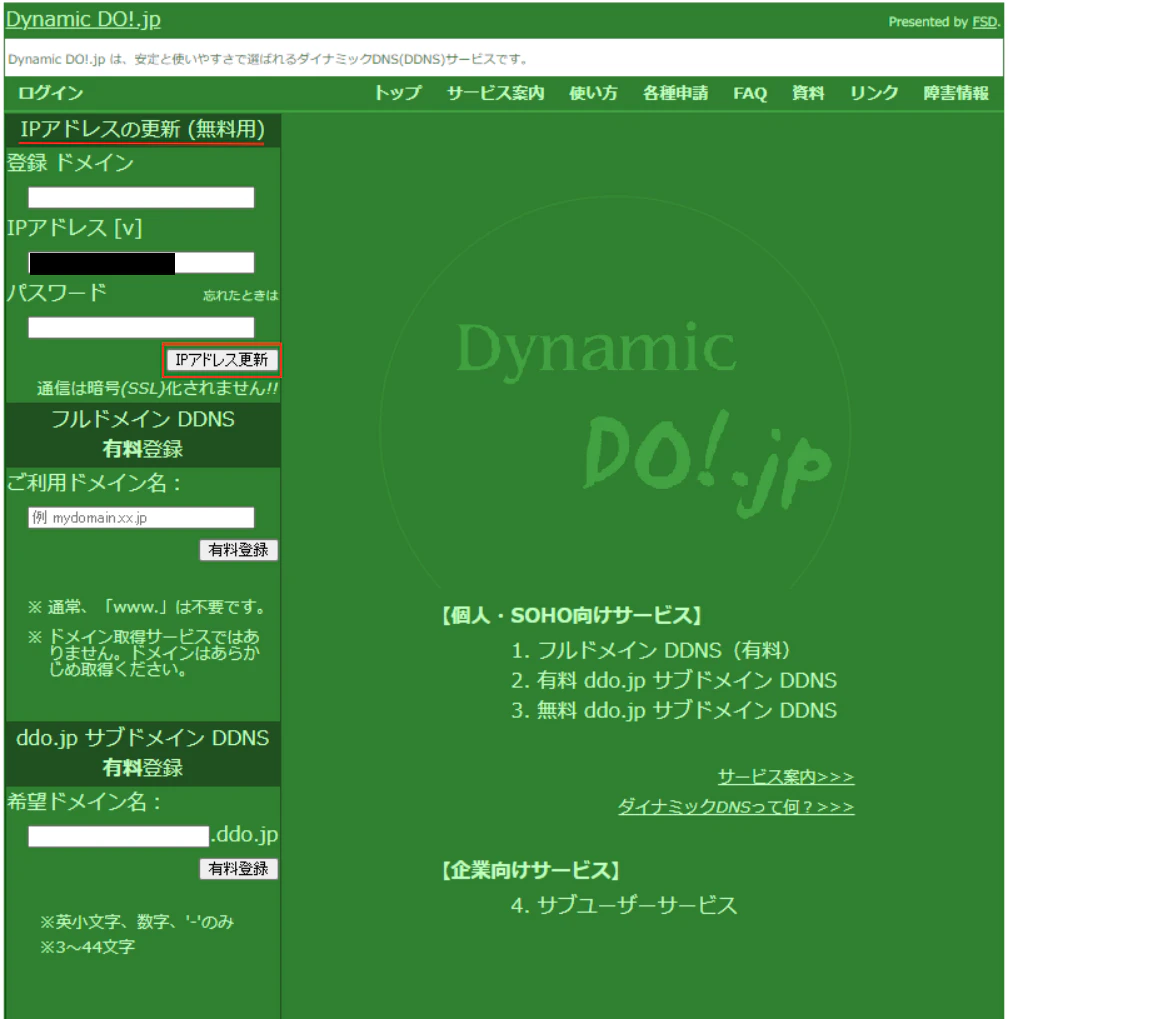1152x1019 pixels.
Task: Click 有料登録 under ddo.jp サブドメイン
Action: pos(238,869)
